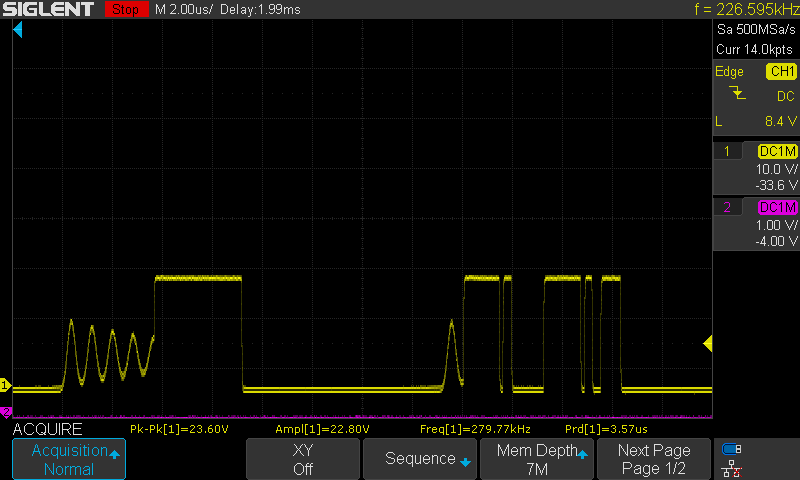Select the channel 1 number badge
This screenshot has height=480, width=800.
point(727,151)
